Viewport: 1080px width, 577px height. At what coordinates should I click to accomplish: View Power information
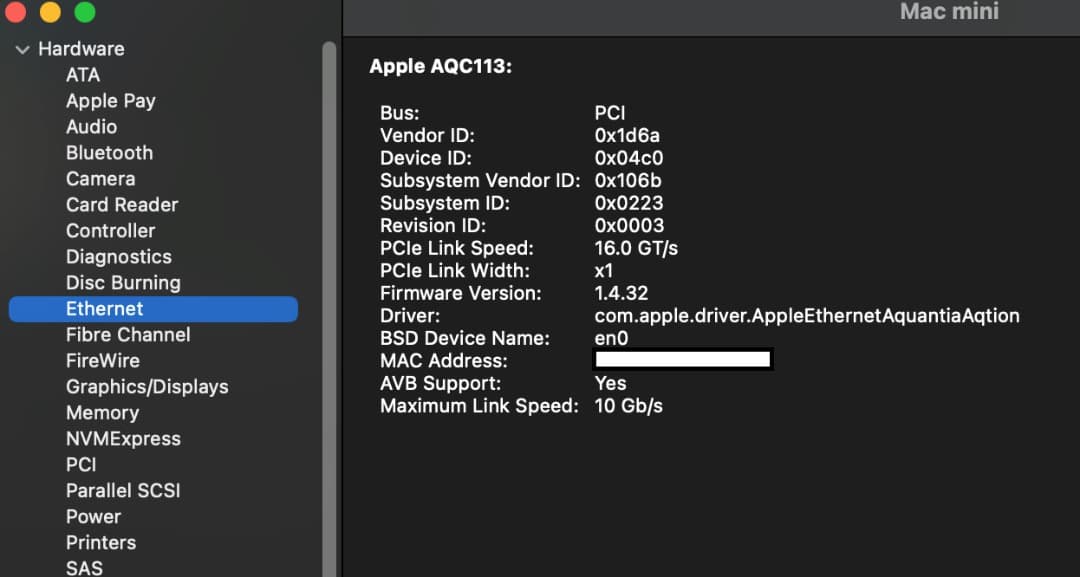[x=93, y=516]
